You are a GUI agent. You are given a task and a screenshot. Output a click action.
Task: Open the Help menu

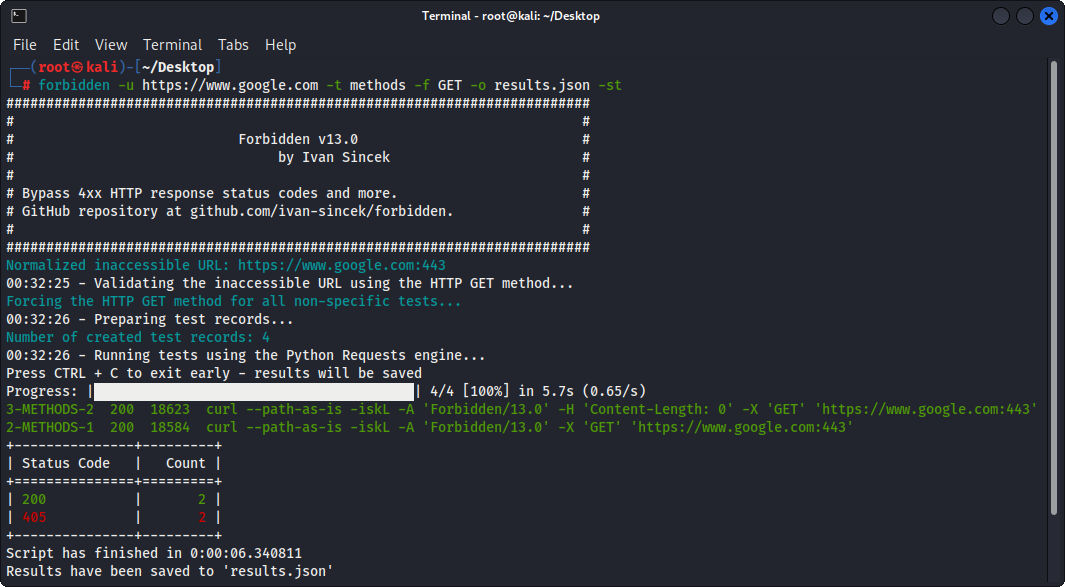(x=280, y=44)
